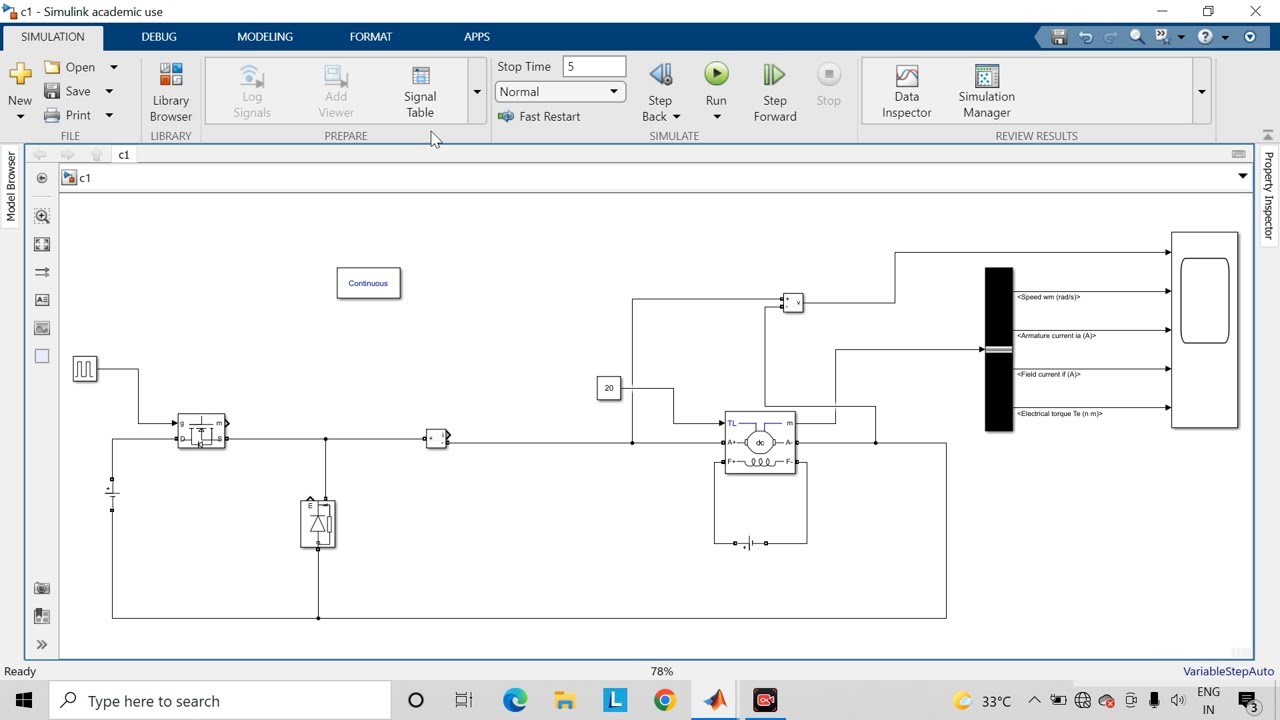Expand the Print dropdown arrow
The image size is (1280, 720).
click(x=109, y=115)
